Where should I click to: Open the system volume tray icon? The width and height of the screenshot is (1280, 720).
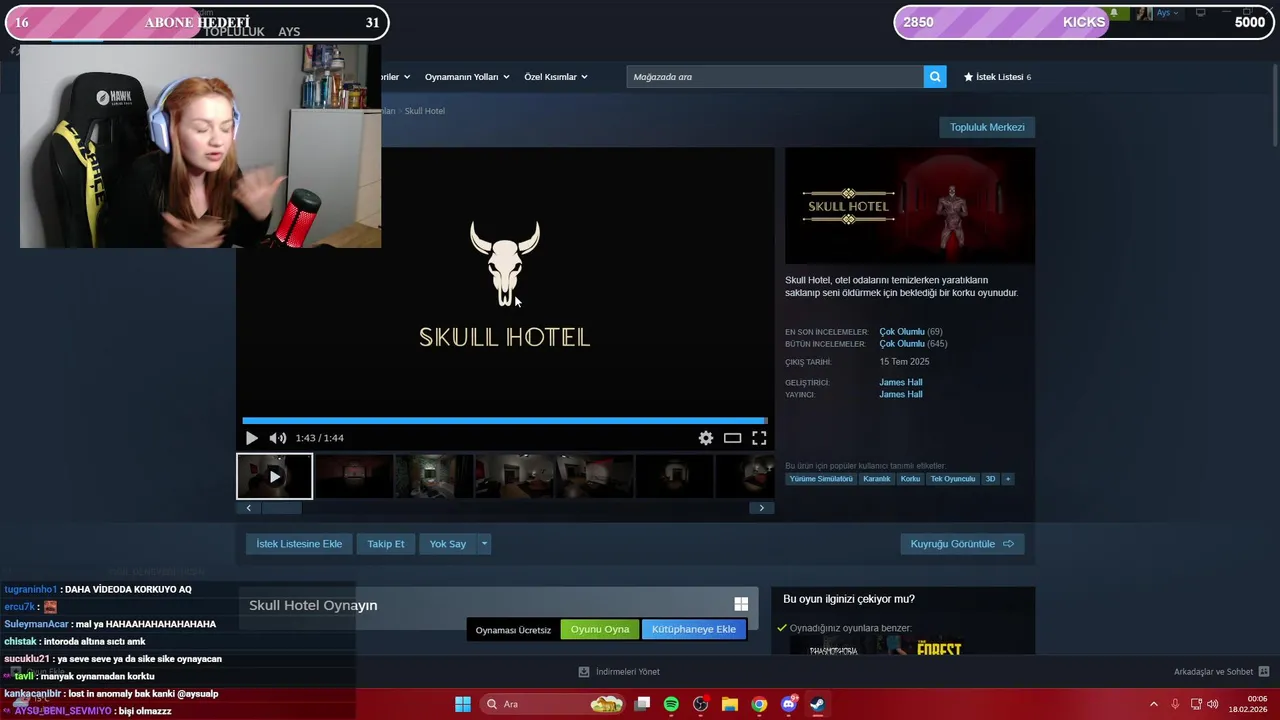point(1212,704)
